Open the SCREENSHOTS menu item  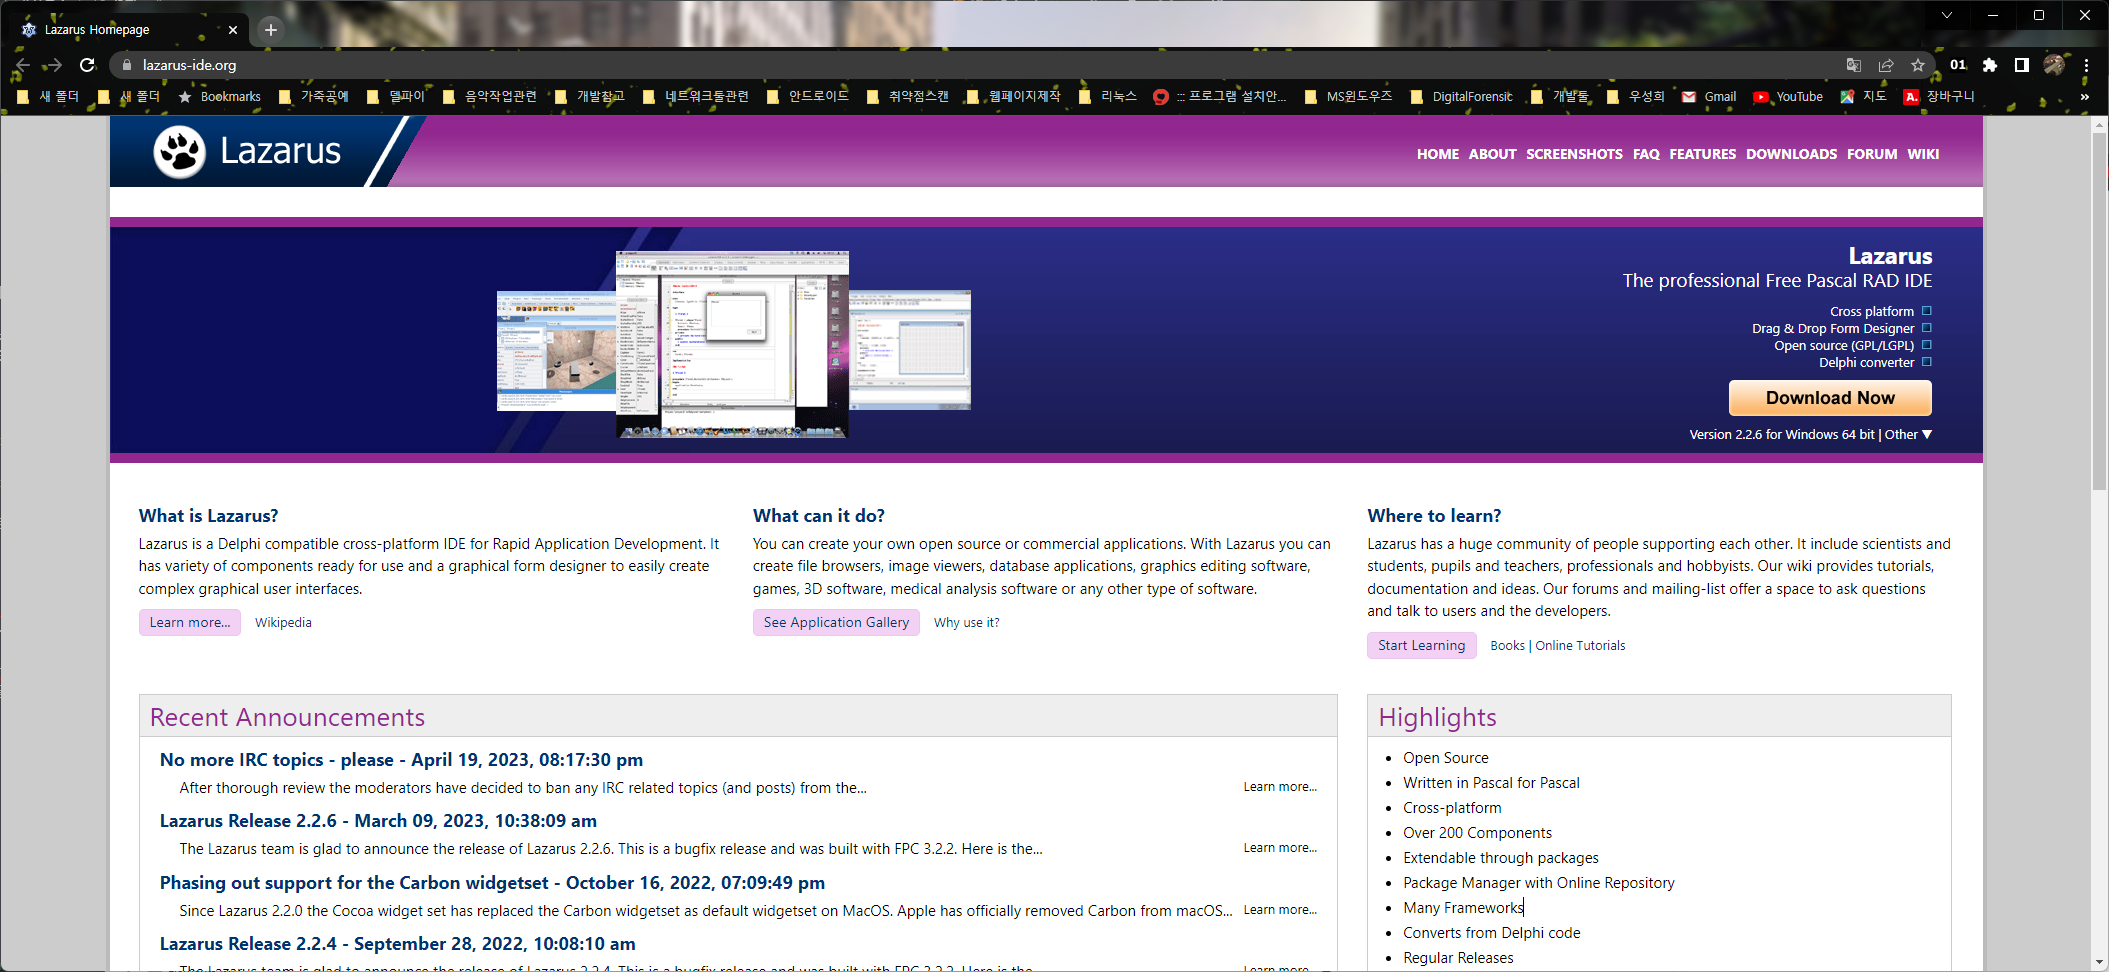click(x=1574, y=154)
